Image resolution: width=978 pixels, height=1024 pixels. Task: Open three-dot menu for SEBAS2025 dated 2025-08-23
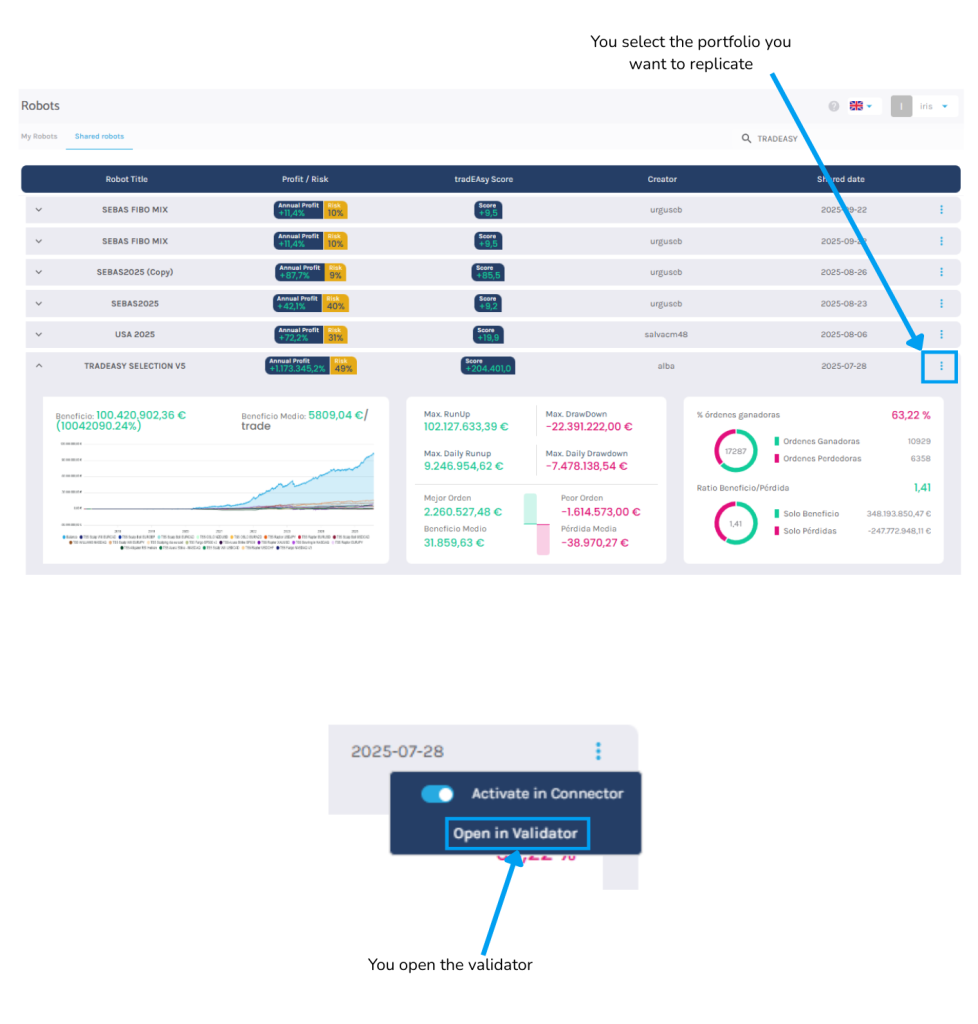(941, 303)
